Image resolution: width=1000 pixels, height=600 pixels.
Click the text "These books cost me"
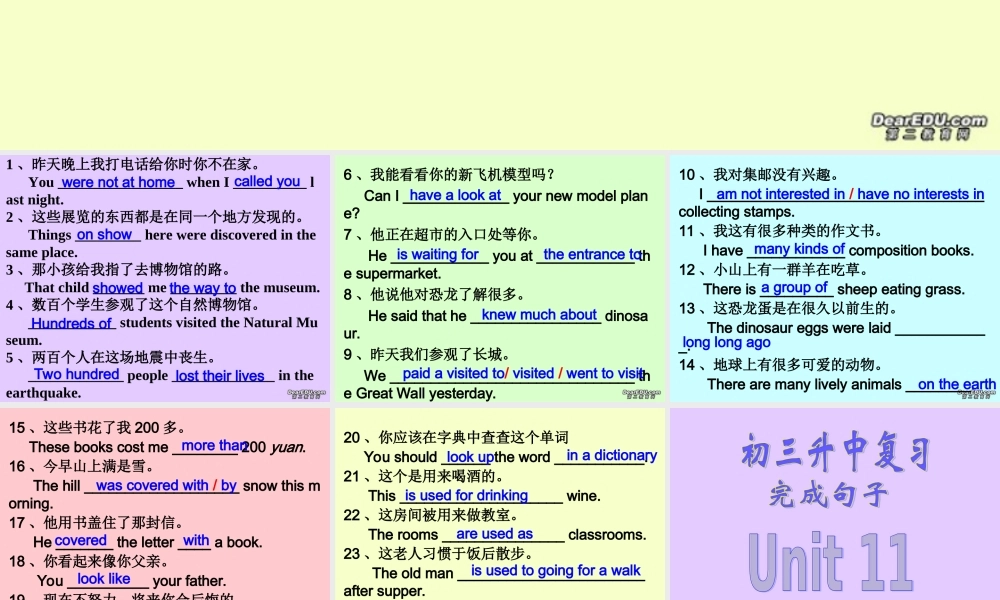coord(99,447)
